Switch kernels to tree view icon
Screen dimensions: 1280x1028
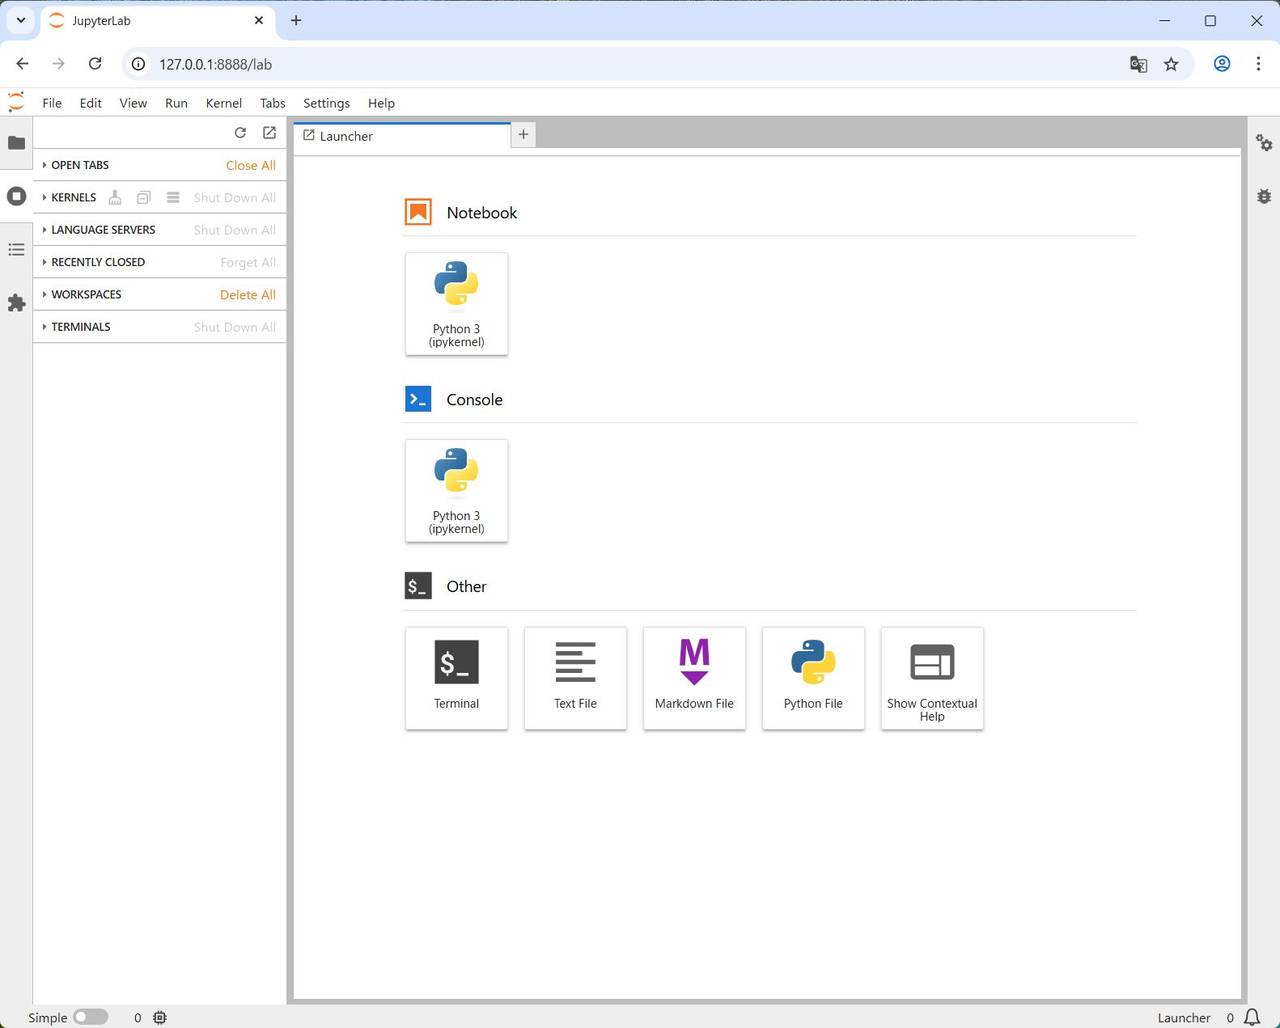click(x=144, y=198)
